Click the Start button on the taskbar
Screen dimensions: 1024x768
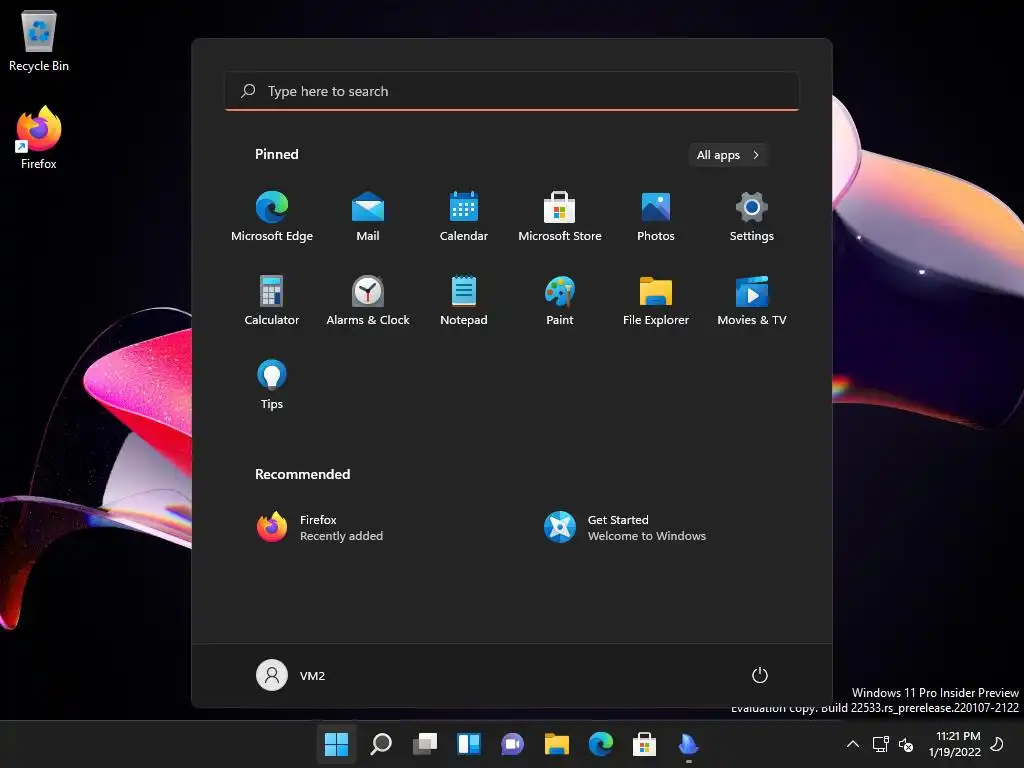[336, 744]
